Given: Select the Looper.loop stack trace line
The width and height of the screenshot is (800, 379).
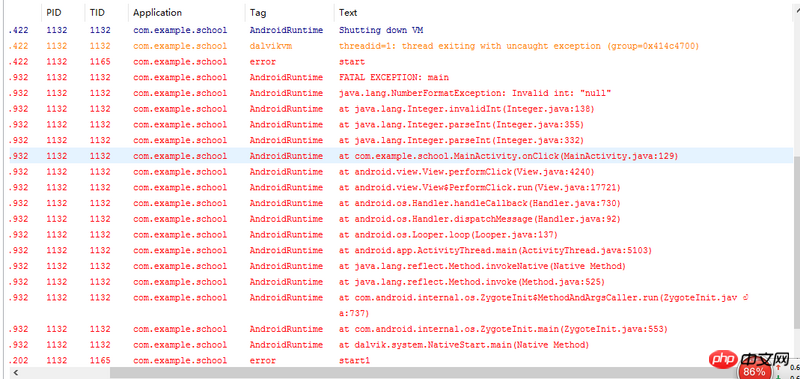Looking at the screenshot, I should [x=401, y=235].
